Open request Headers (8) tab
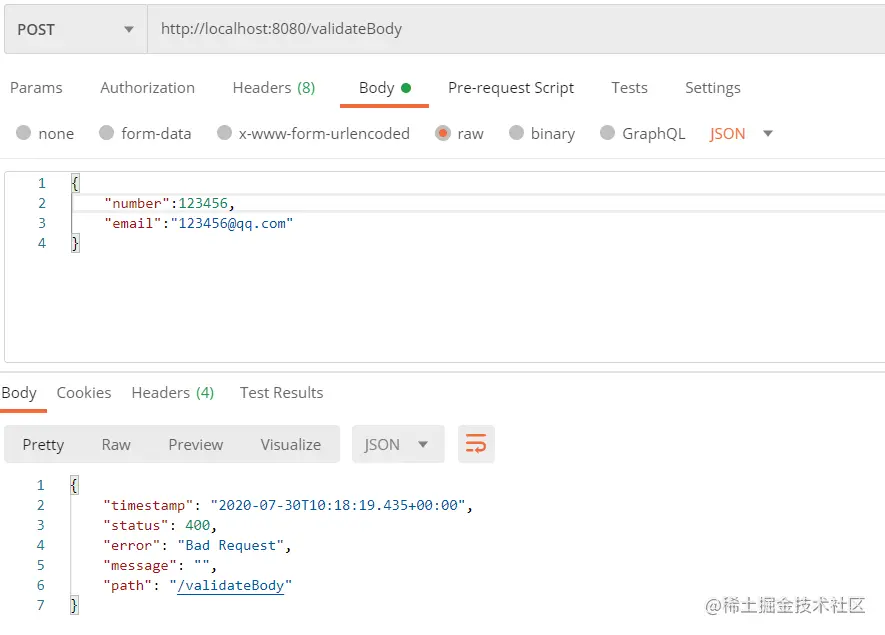Screen dimensions: 885x635 click(274, 88)
